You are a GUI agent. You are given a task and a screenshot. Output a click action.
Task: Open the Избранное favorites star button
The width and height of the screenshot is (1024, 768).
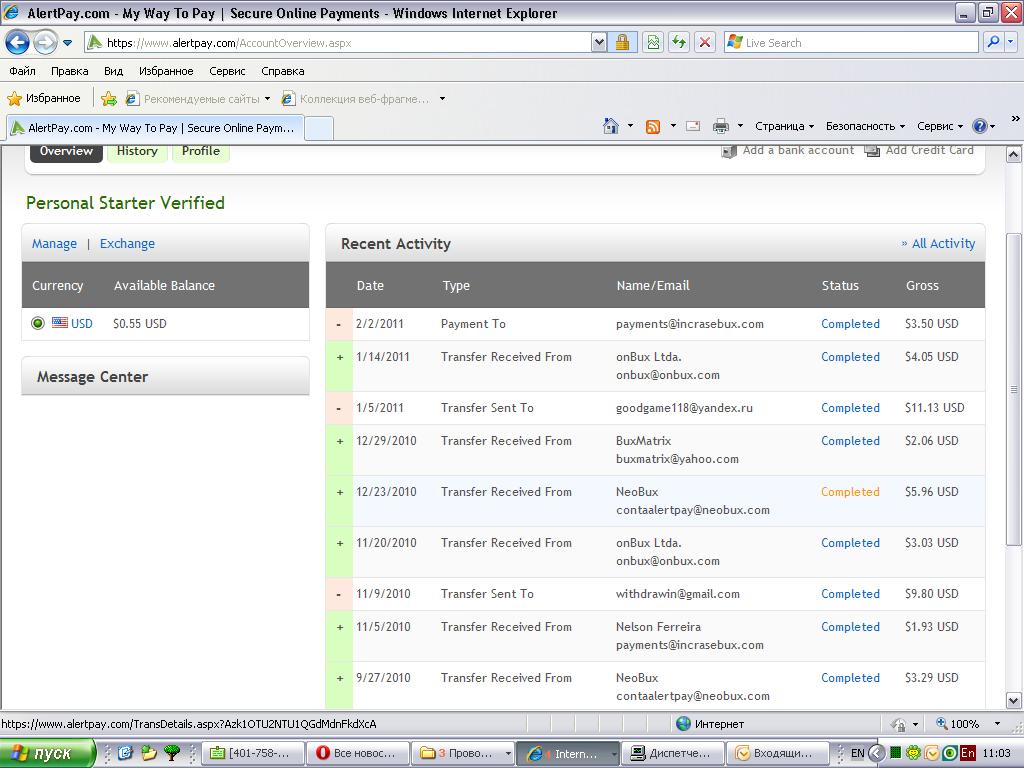tap(44, 99)
